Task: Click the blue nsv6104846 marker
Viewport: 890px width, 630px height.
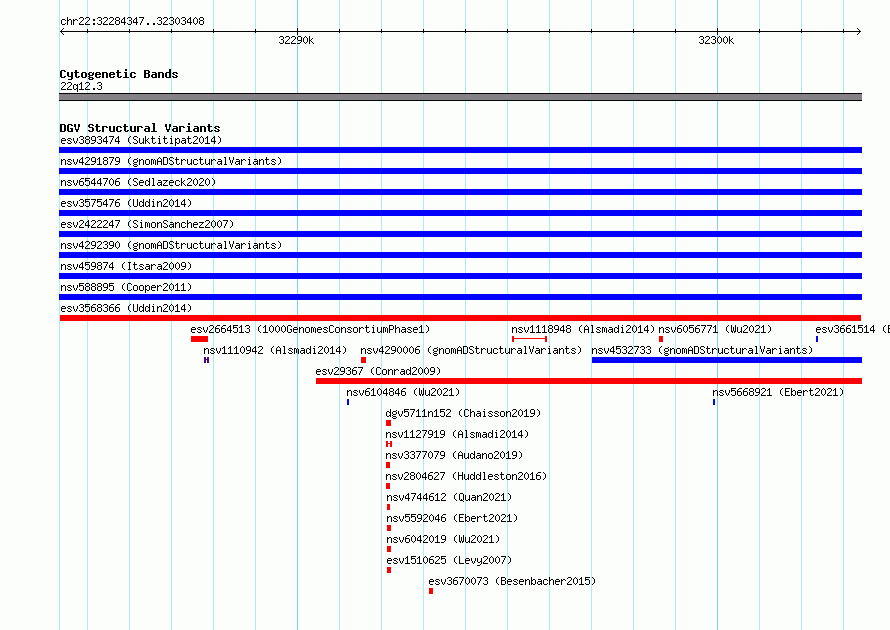Action: coord(348,402)
